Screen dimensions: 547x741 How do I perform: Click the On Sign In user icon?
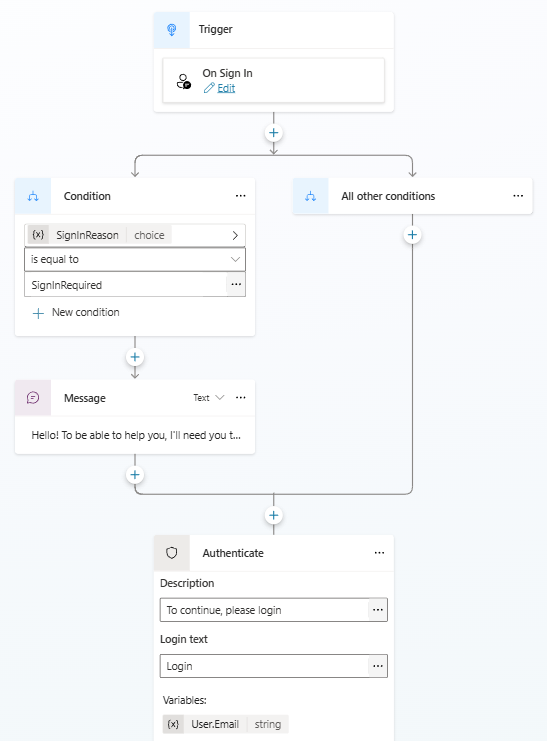click(183, 81)
